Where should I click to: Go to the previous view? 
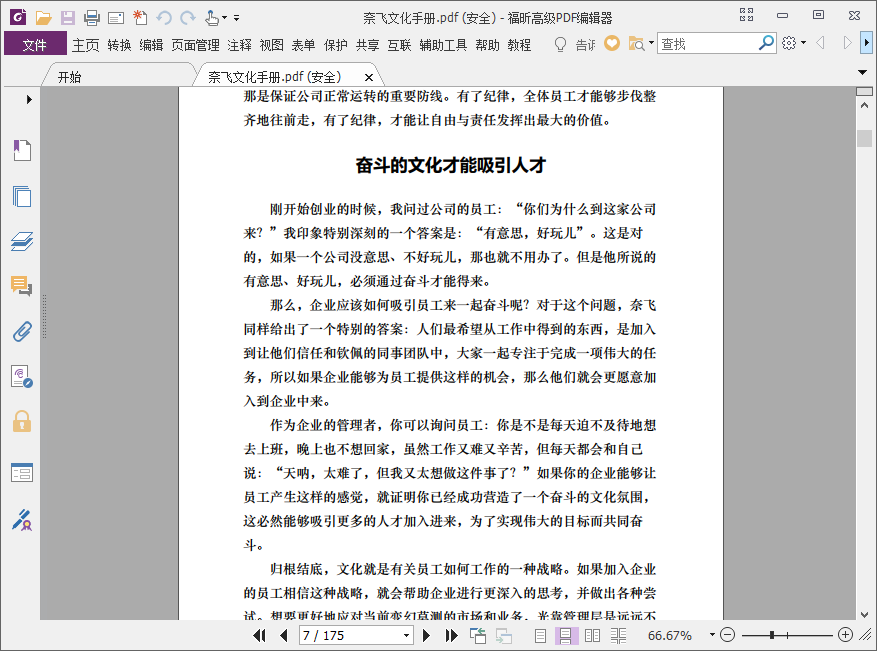click(478, 635)
